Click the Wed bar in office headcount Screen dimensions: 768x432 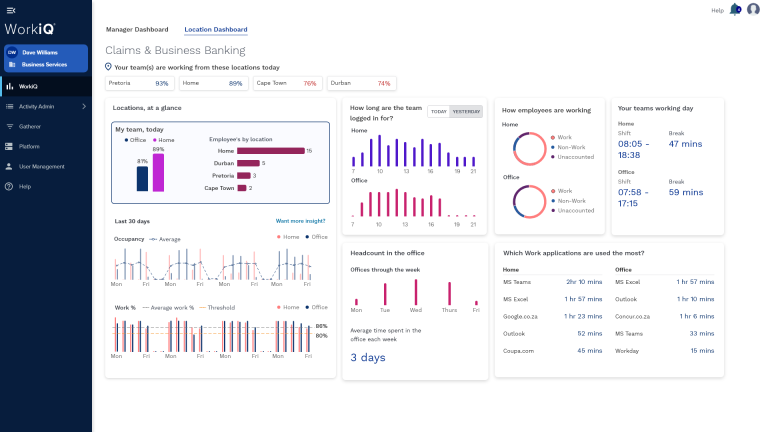pos(416,292)
